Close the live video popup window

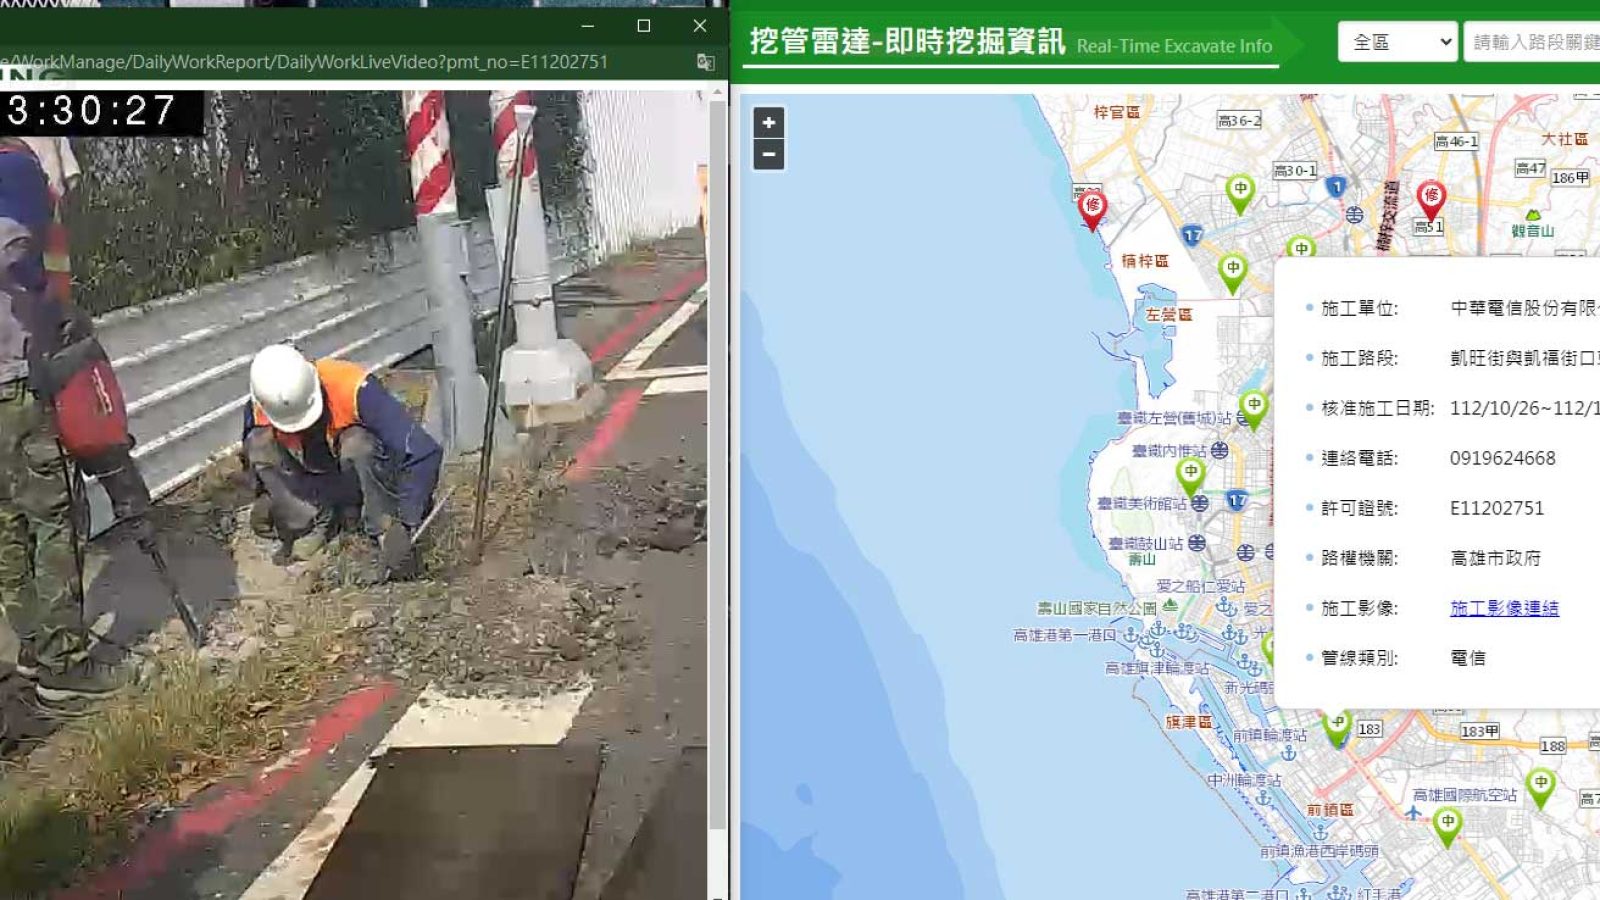point(700,26)
